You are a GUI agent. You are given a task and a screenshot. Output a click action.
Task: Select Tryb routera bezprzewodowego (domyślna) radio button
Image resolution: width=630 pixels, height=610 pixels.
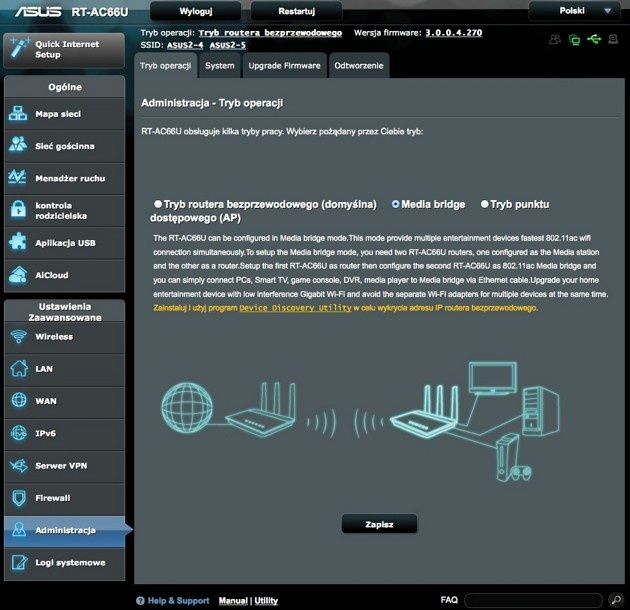pos(158,204)
